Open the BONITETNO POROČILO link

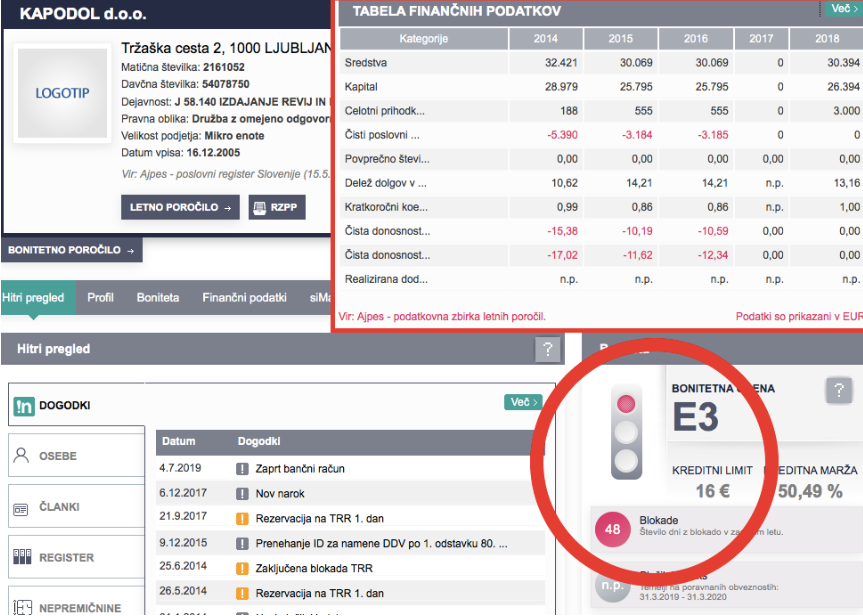pyautogui.click(x=71, y=250)
